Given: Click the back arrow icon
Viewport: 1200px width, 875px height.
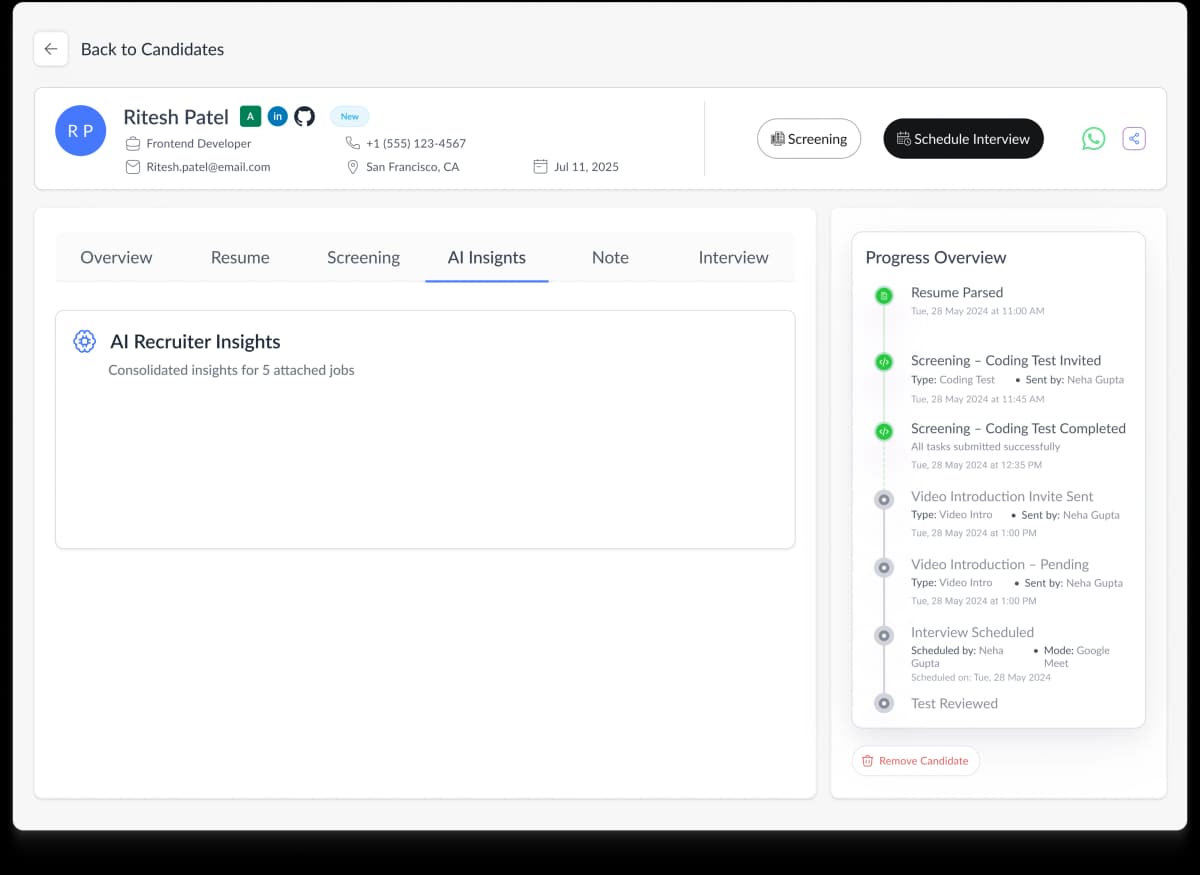Looking at the screenshot, I should click(51, 49).
